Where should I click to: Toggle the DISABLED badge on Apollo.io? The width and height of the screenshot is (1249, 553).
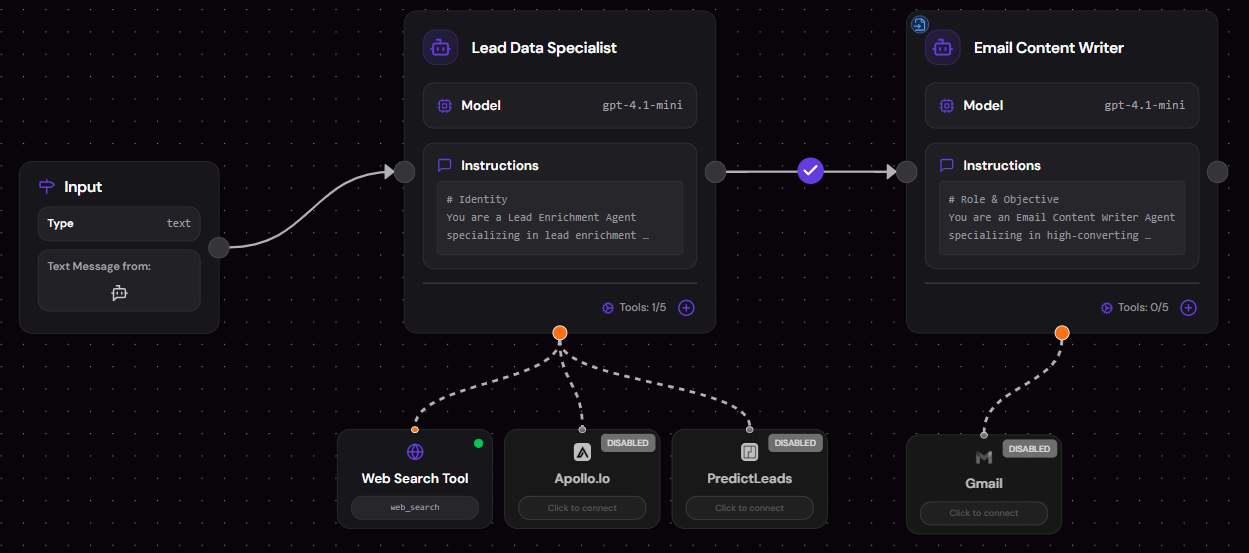pyautogui.click(x=628, y=443)
